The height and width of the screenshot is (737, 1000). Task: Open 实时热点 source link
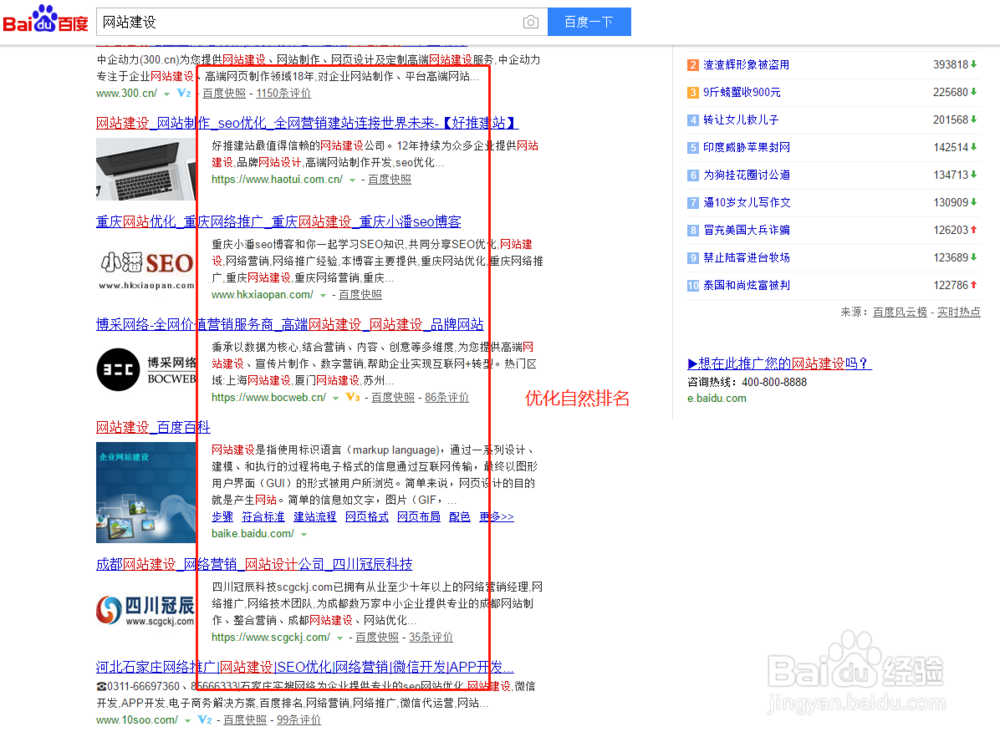(959, 312)
